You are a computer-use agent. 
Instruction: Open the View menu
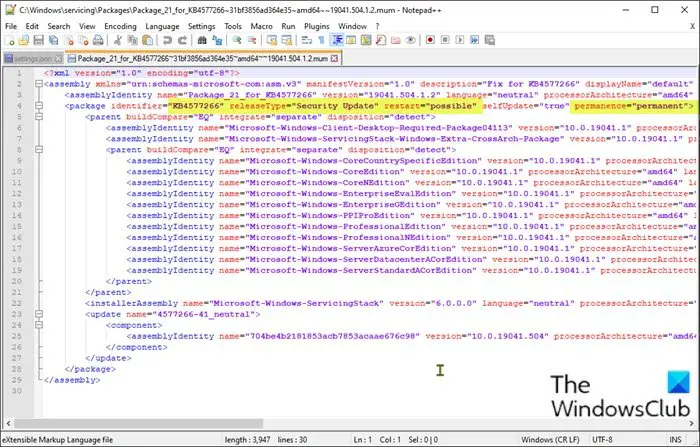pyautogui.click(x=87, y=26)
